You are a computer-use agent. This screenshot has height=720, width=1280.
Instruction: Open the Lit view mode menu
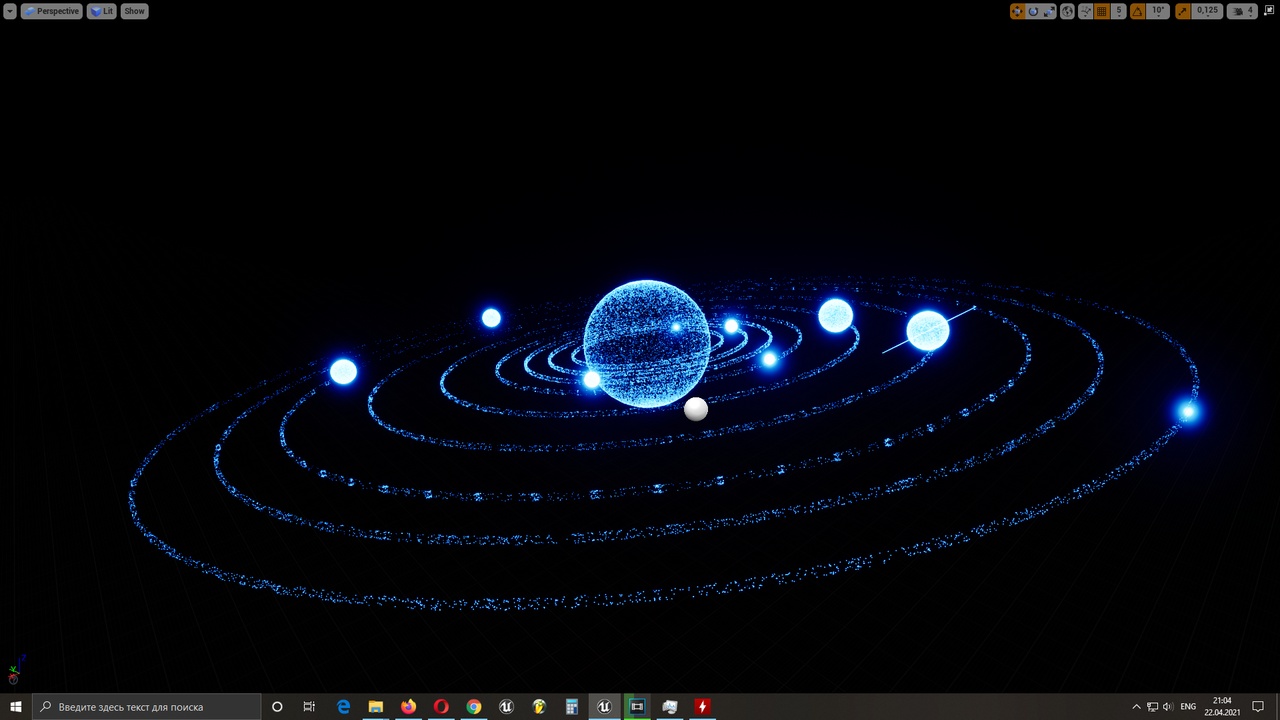tap(101, 11)
